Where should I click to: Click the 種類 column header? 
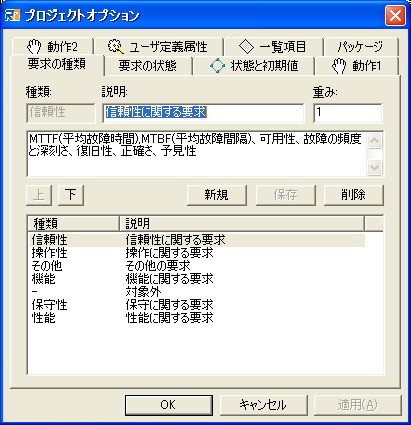tap(73, 224)
